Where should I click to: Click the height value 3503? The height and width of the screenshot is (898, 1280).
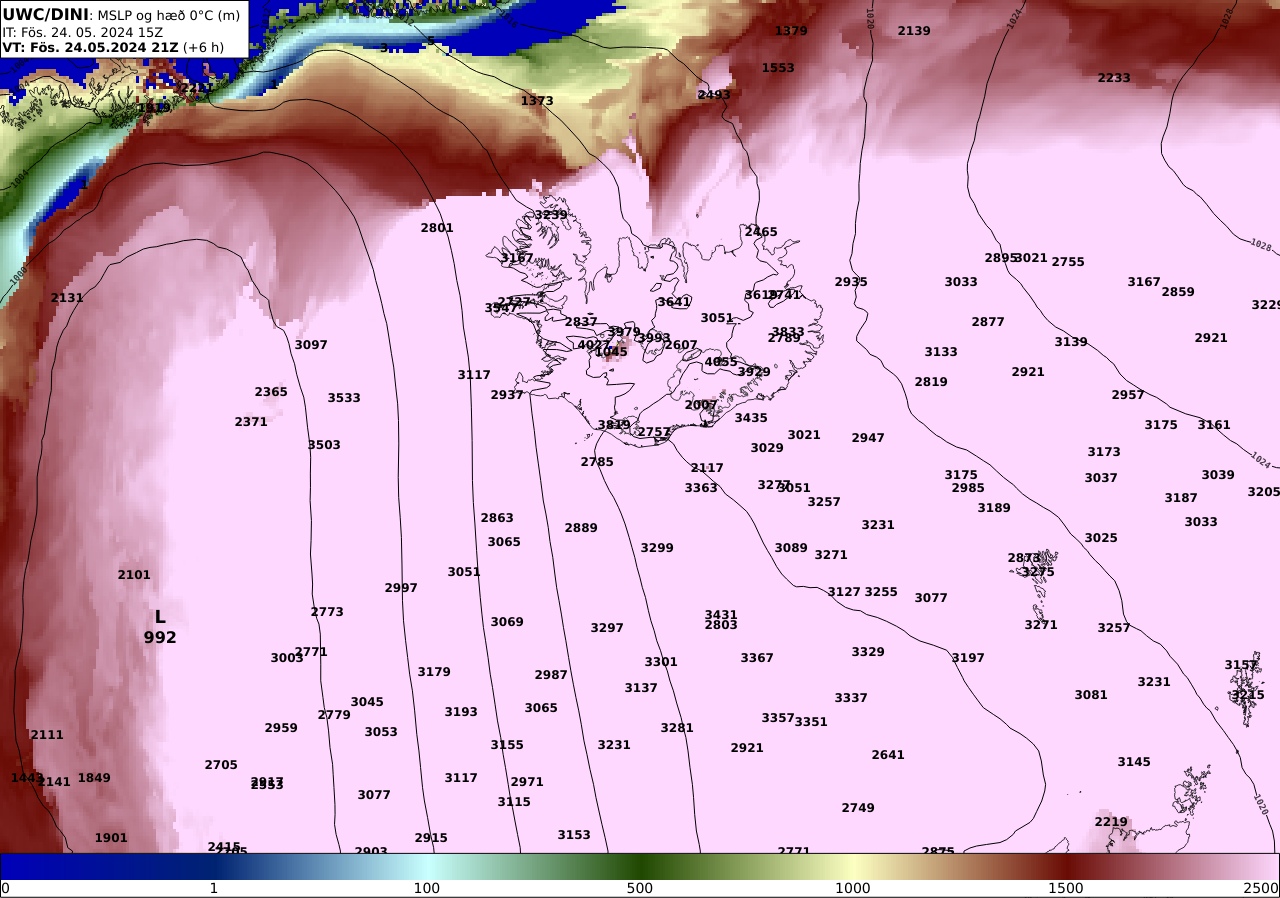pyautogui.click(x=324, y=445)
